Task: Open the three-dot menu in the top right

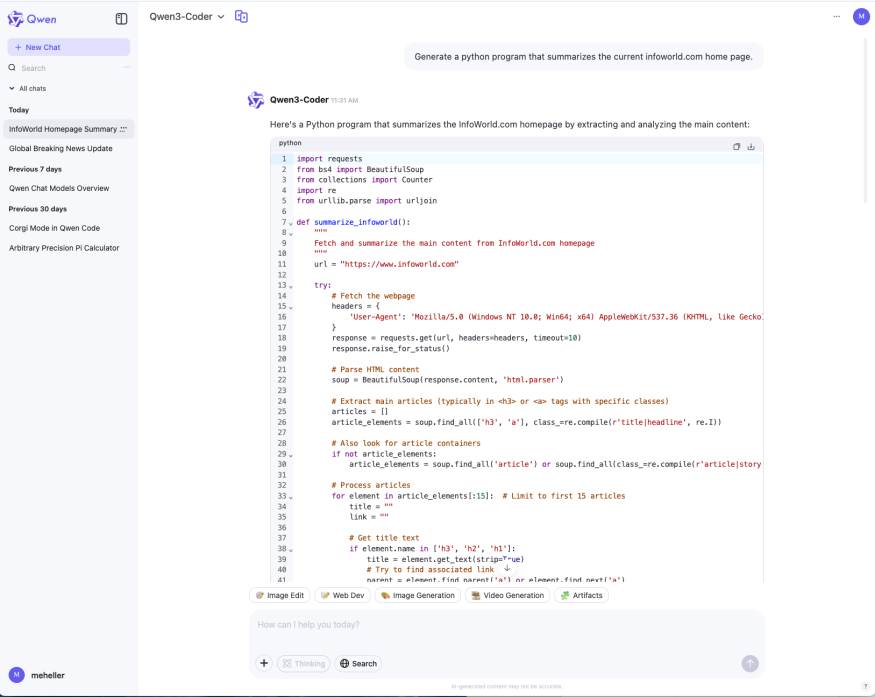Action: click(836, 16)
